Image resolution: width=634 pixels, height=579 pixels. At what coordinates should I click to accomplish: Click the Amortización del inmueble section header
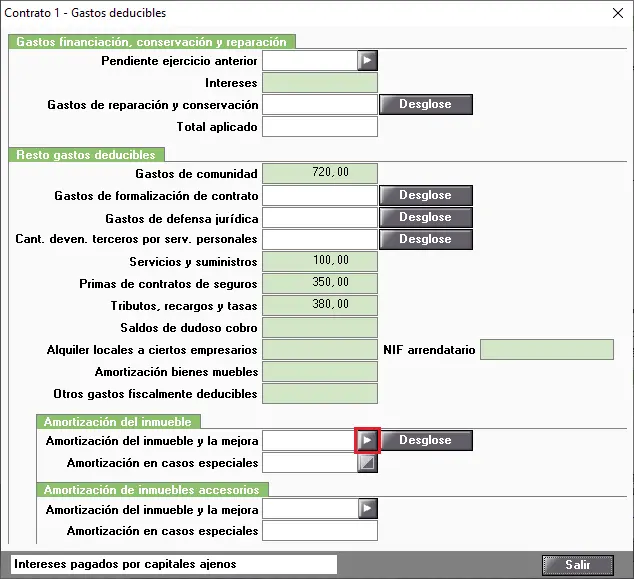coord(118,422)
